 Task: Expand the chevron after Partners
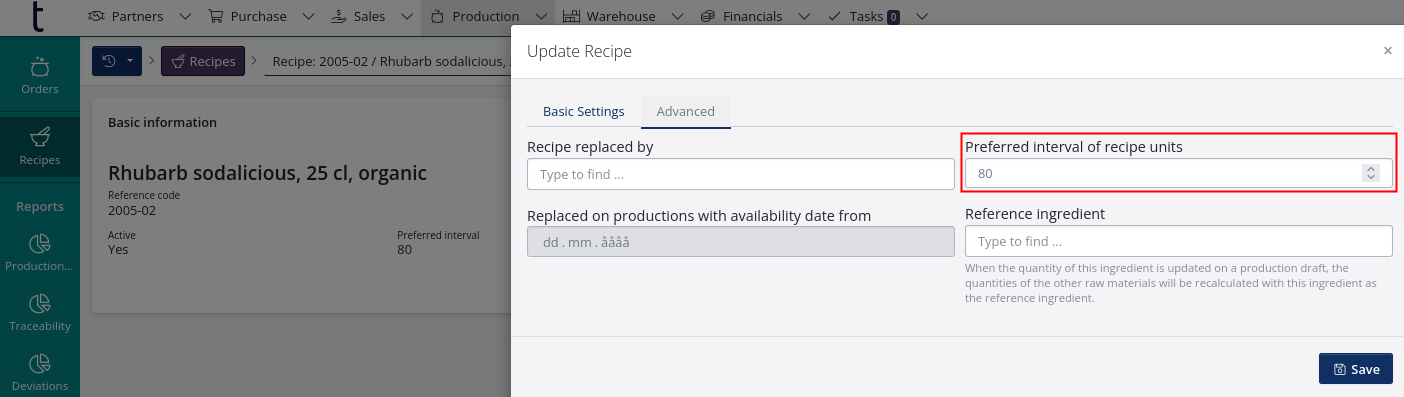[x=184, y=17]
